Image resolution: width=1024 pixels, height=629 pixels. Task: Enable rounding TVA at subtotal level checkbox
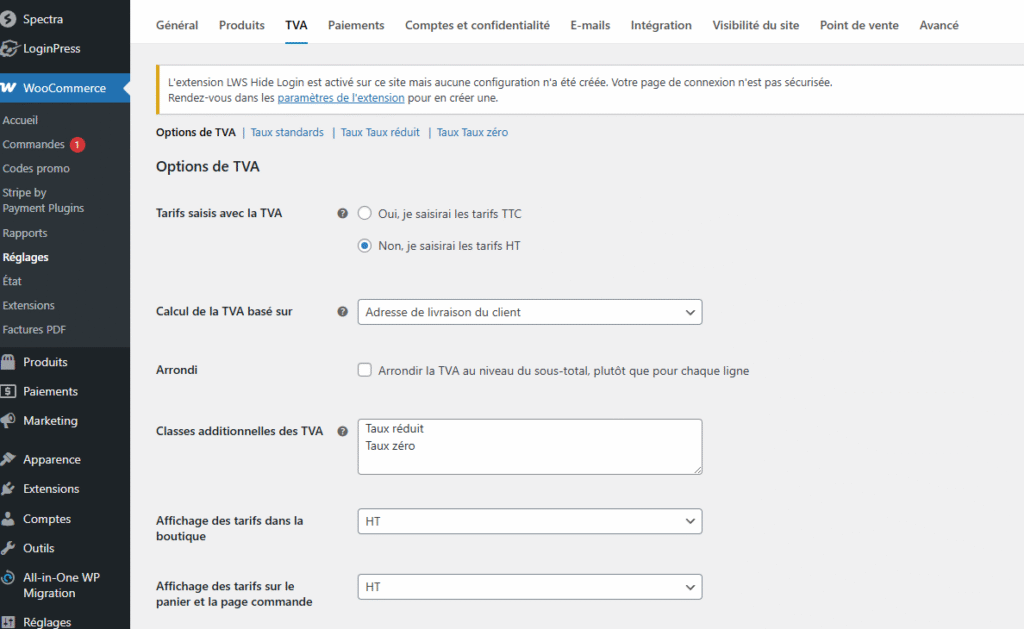click(x=365, y=370)
